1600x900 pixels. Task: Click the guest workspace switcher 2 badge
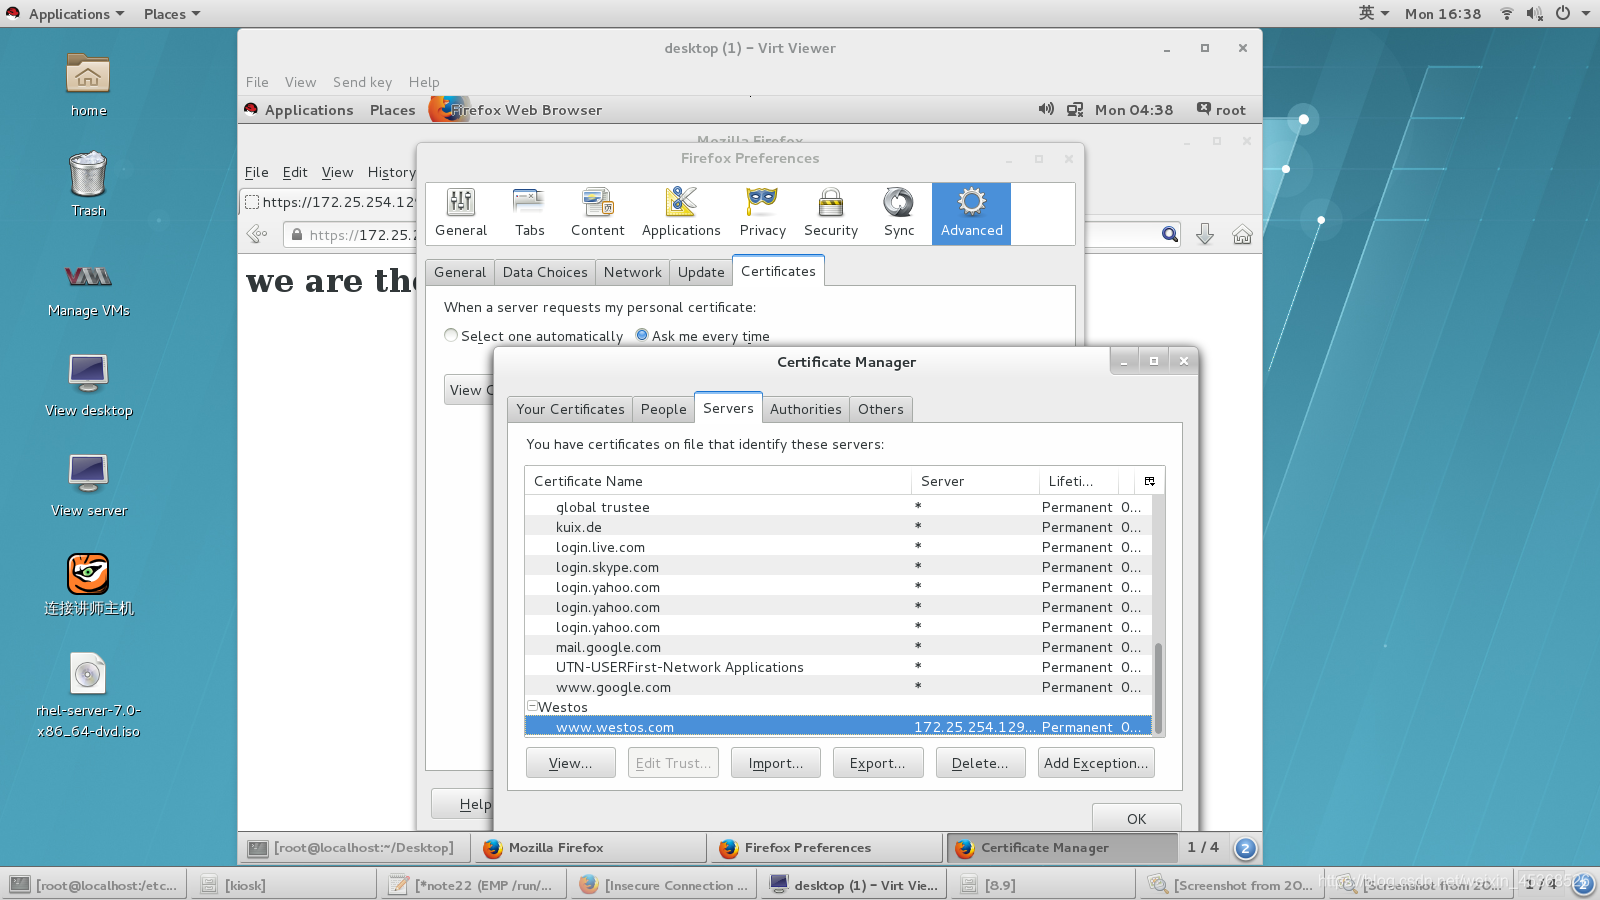click(x=1245, y=848)
